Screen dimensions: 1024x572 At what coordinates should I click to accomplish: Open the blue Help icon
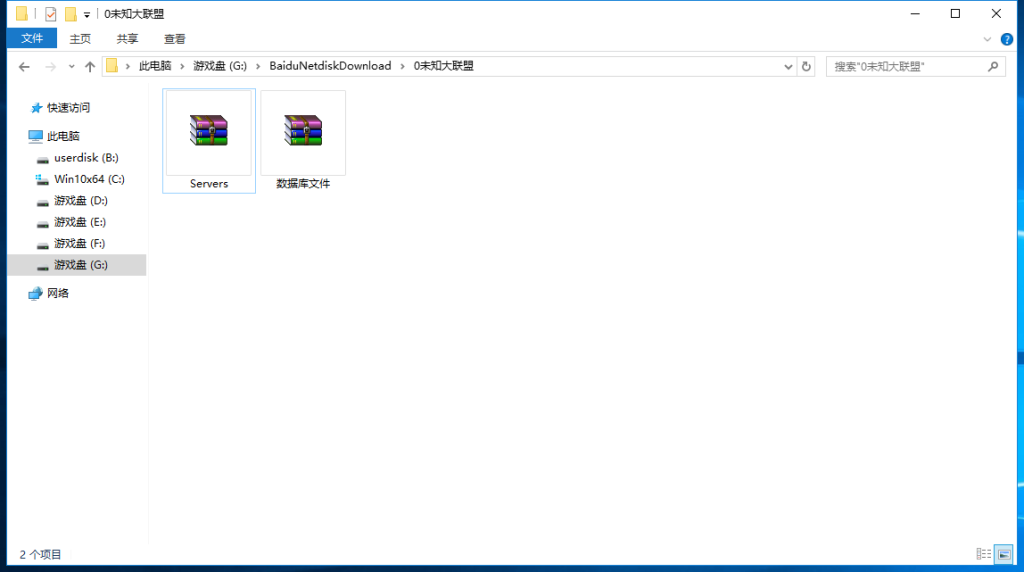[1007, 39]
